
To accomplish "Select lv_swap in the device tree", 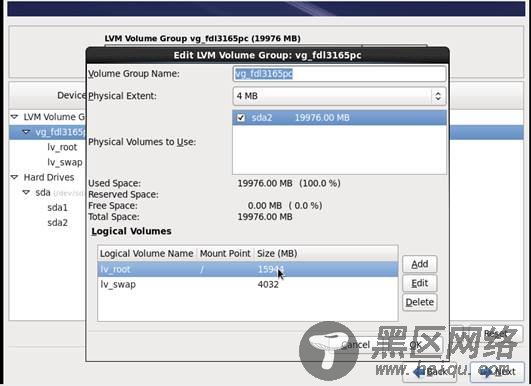I will point(65,163).
